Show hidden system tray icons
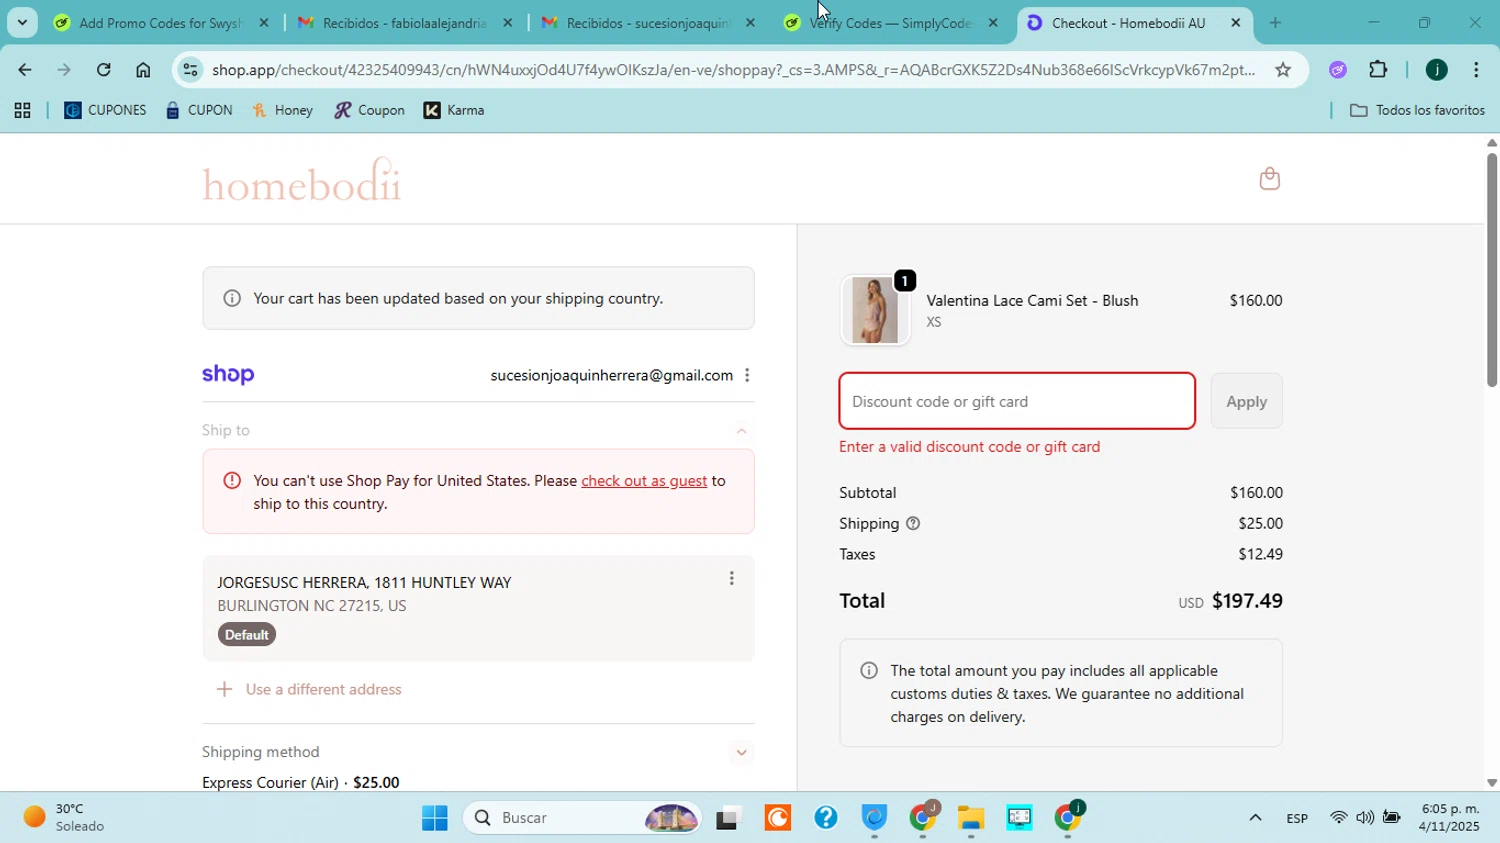1500x843 pixels. [1255, 818]
